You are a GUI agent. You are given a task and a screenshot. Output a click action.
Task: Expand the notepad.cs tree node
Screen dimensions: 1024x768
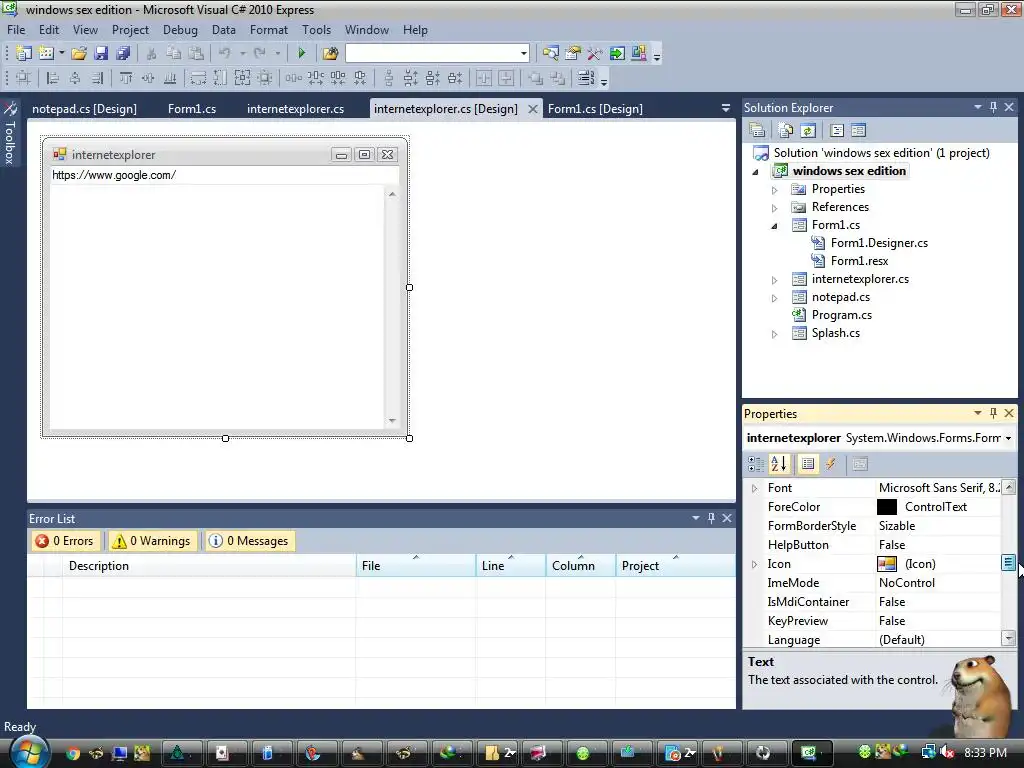point(775,298)
